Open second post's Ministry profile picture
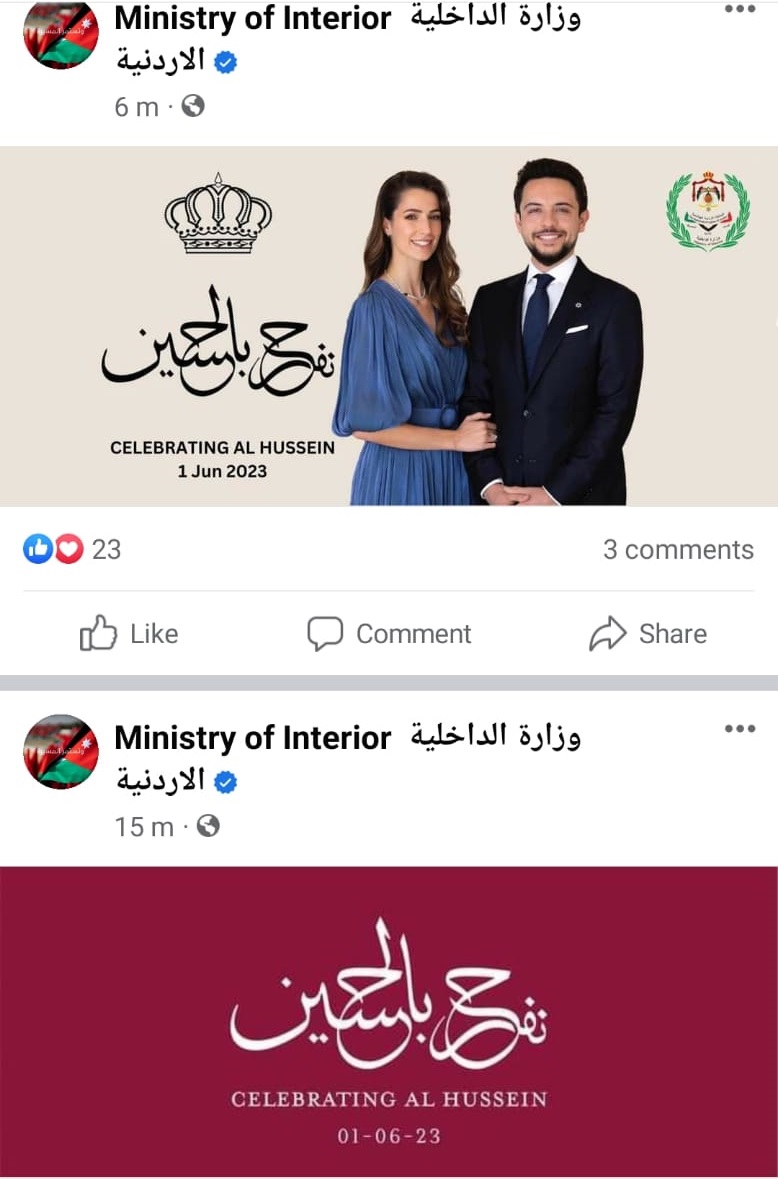 (x=61, y=751)
